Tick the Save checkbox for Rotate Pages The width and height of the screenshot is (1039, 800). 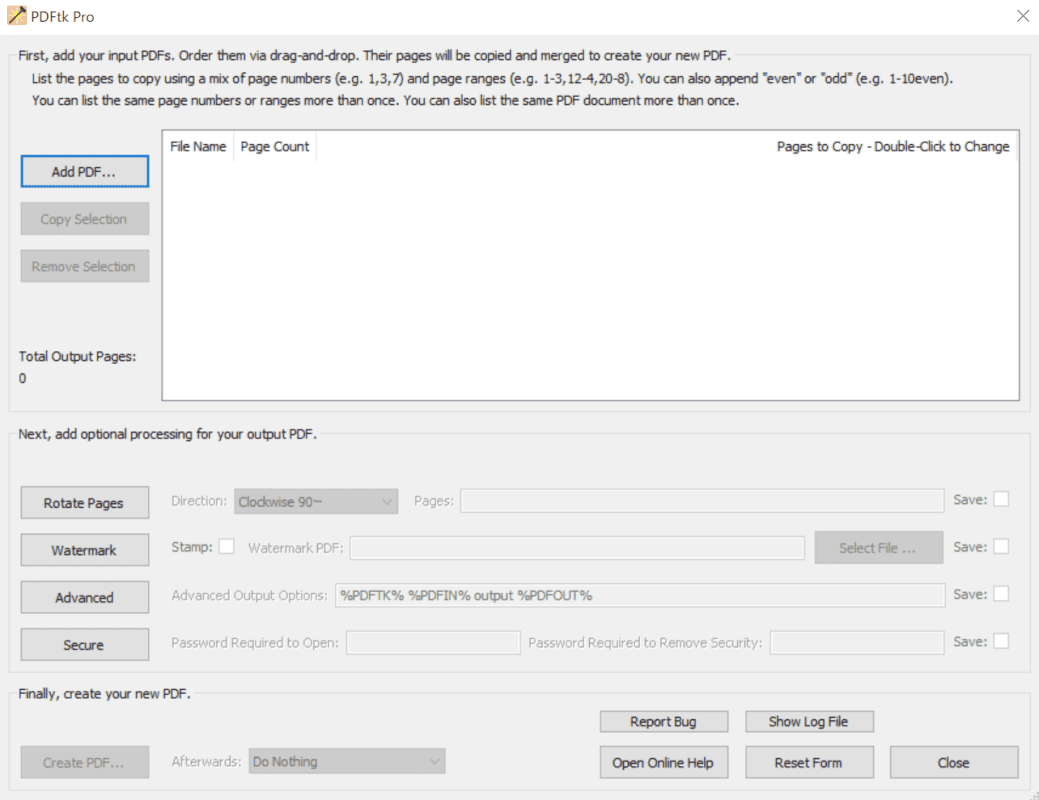point(1001,499)
